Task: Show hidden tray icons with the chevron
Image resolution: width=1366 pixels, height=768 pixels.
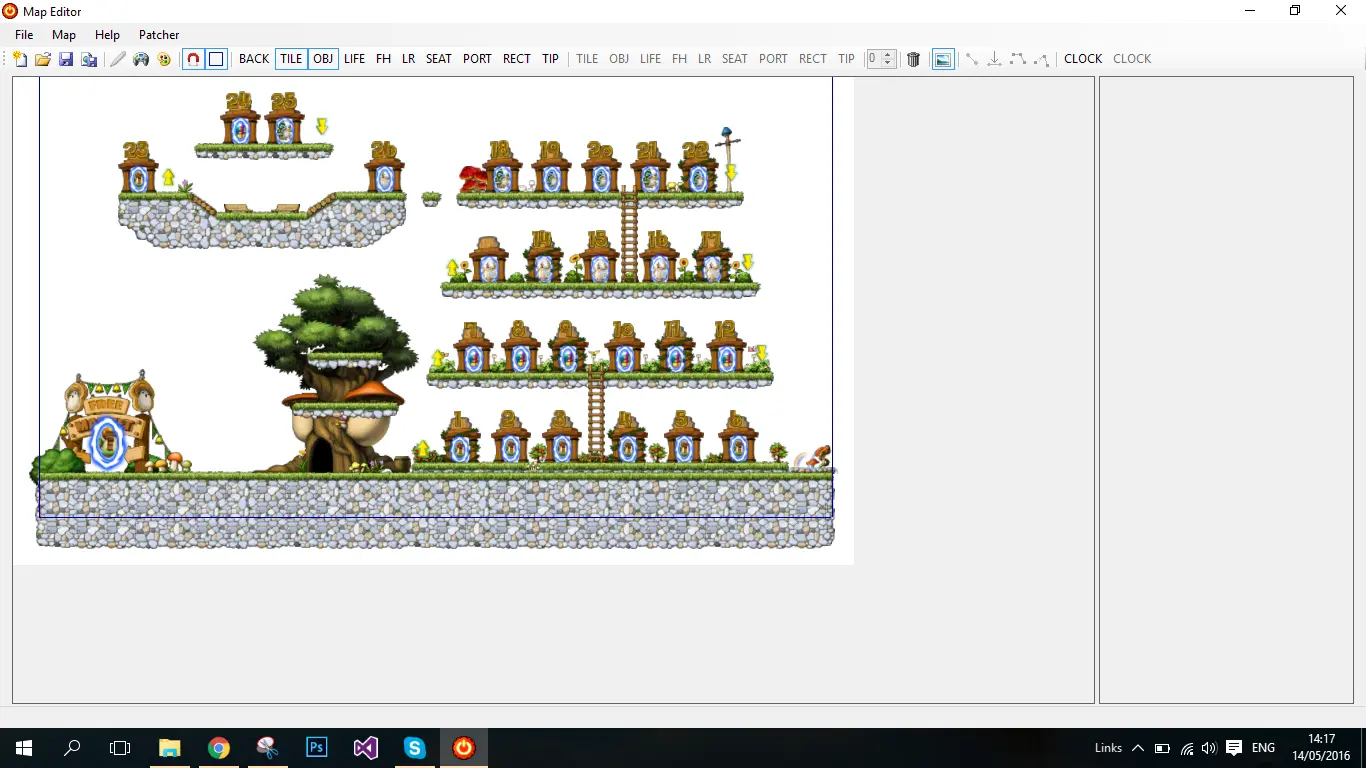Action: point(1137,748)
